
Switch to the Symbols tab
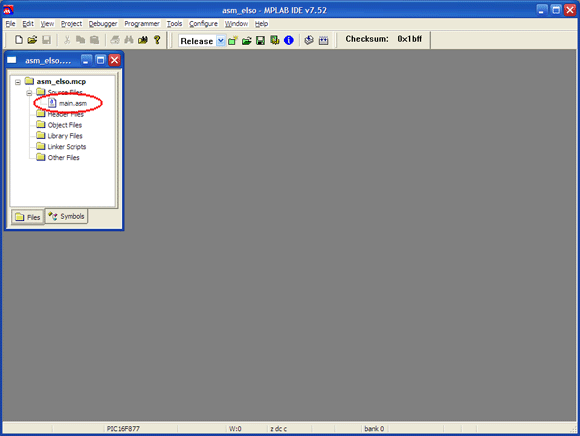tap(67, 216)
